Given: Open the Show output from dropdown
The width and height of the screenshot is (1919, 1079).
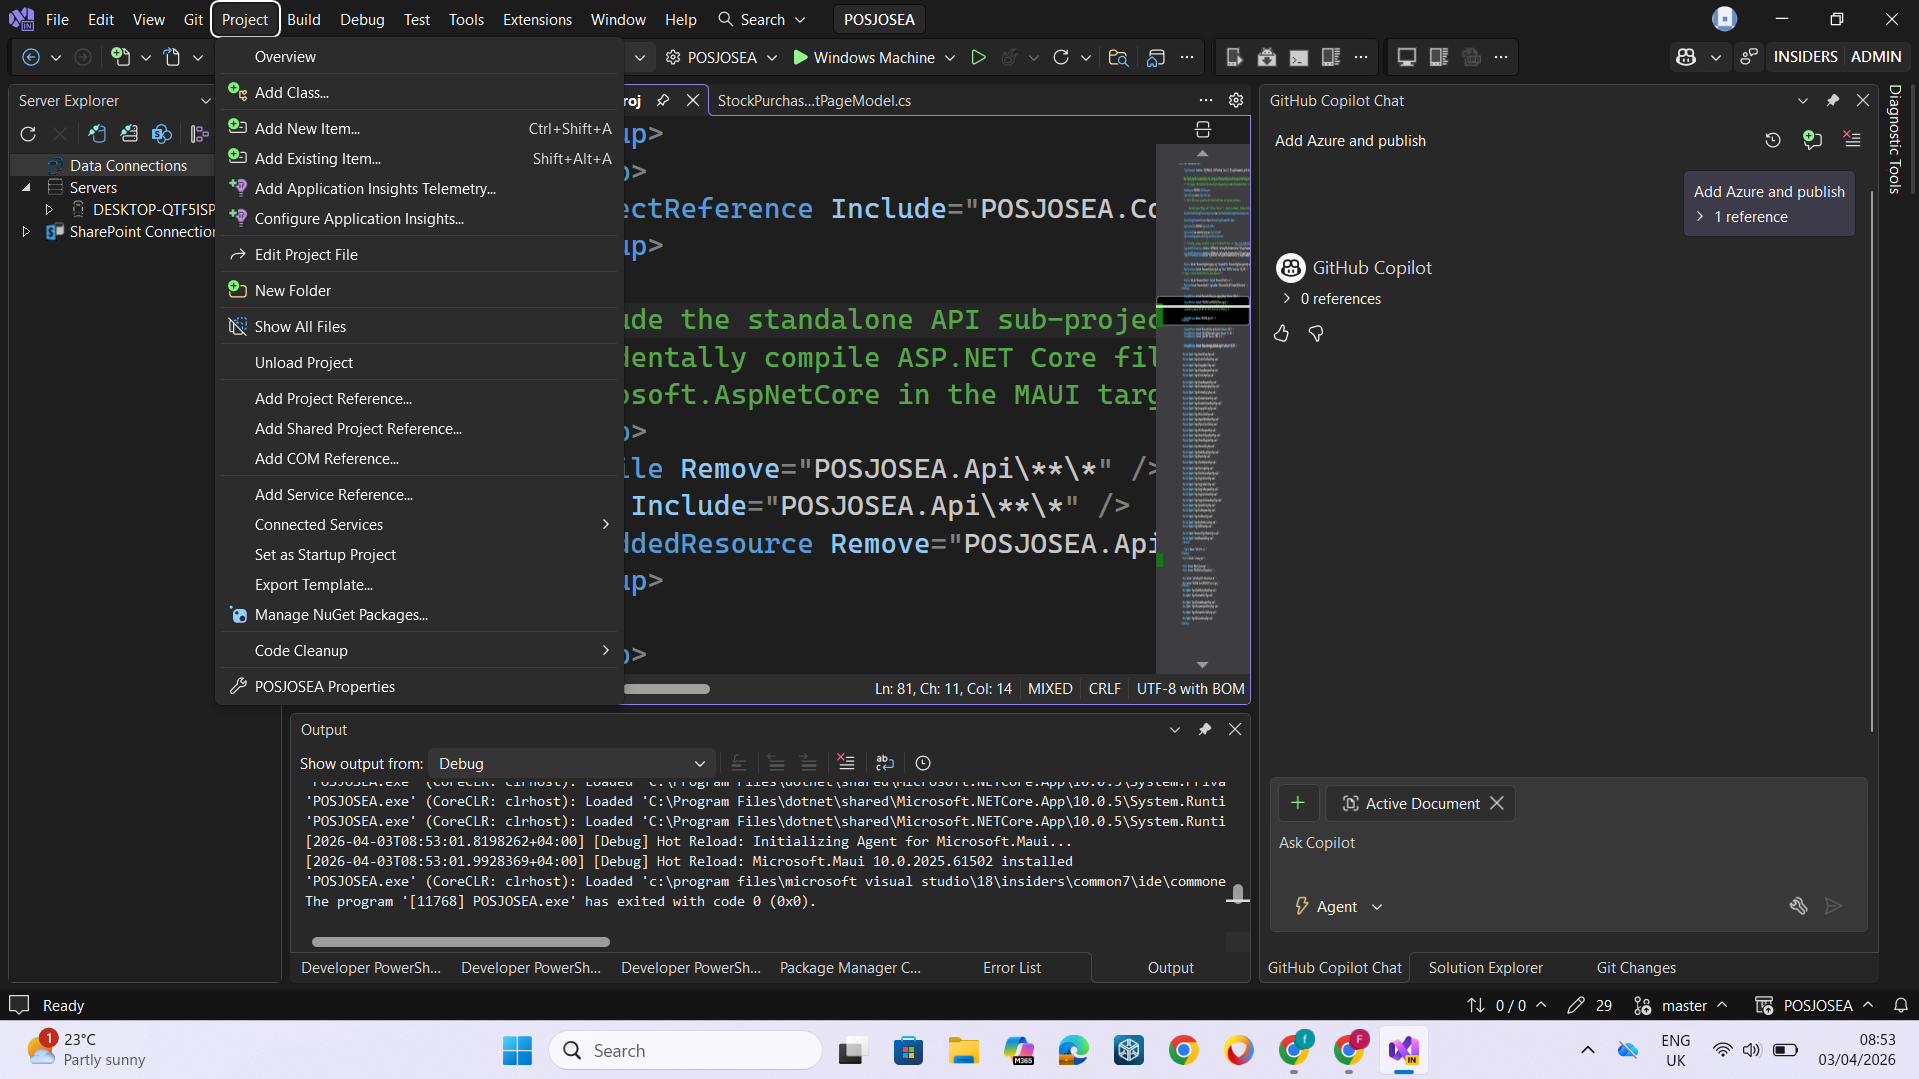Looking at the screenshot, I should click(571, 763).
